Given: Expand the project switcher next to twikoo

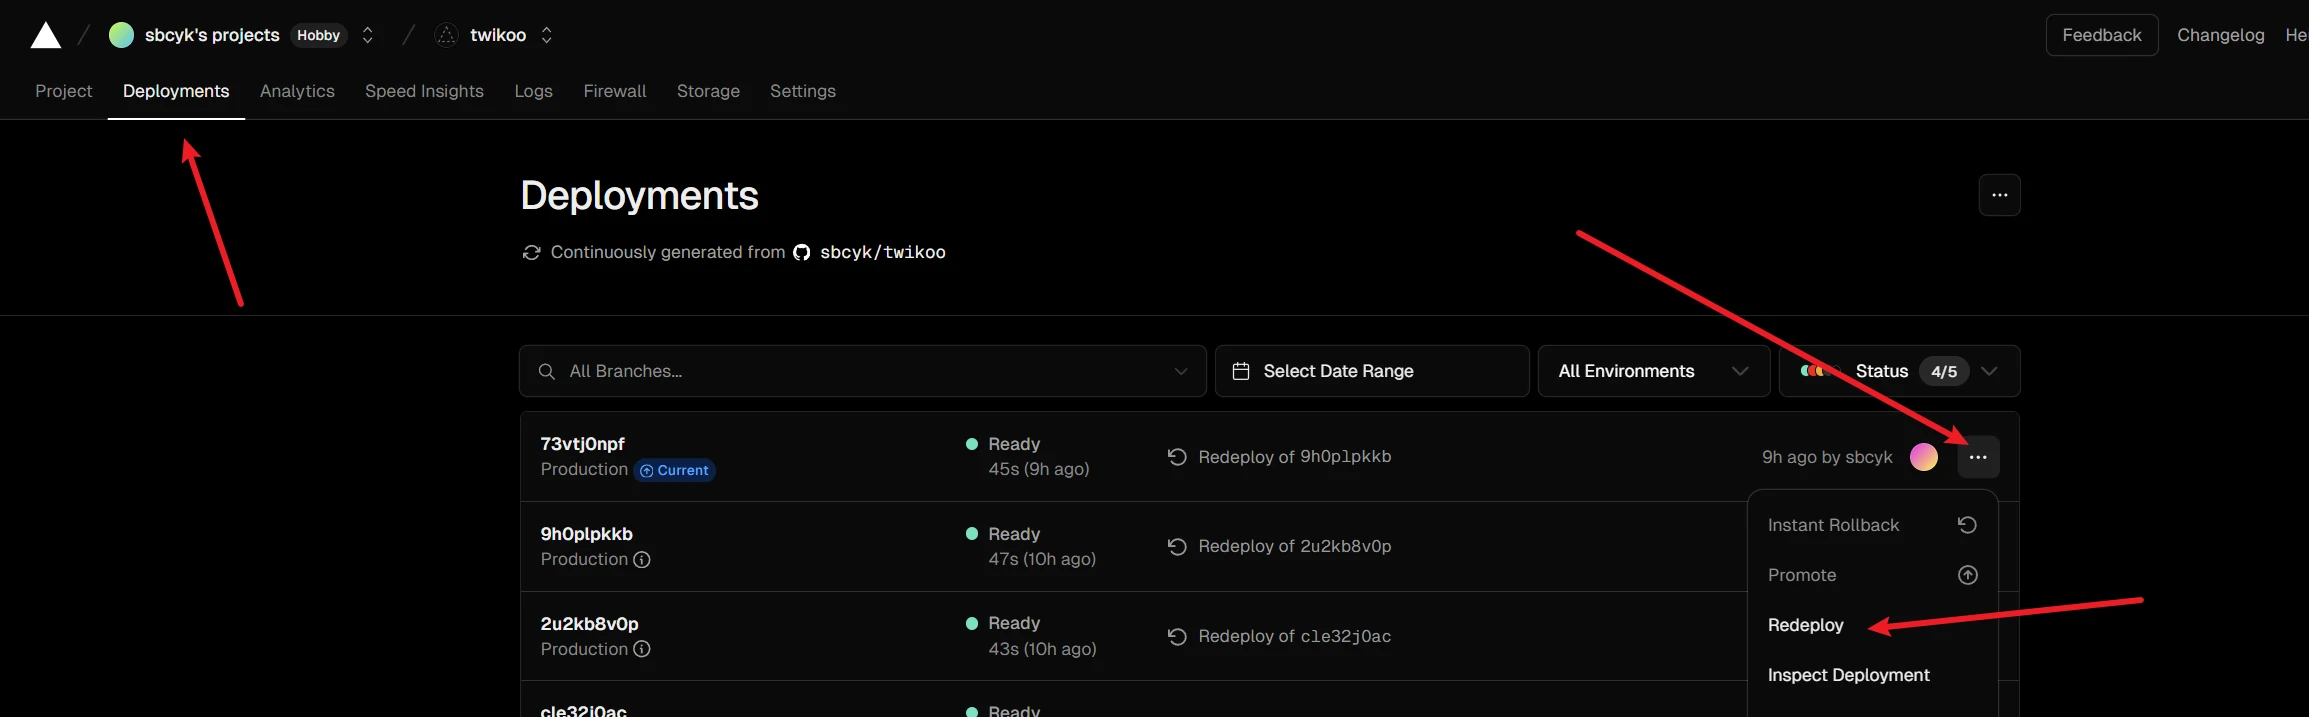Looking at the screenshot, I should tap(546, 35).
